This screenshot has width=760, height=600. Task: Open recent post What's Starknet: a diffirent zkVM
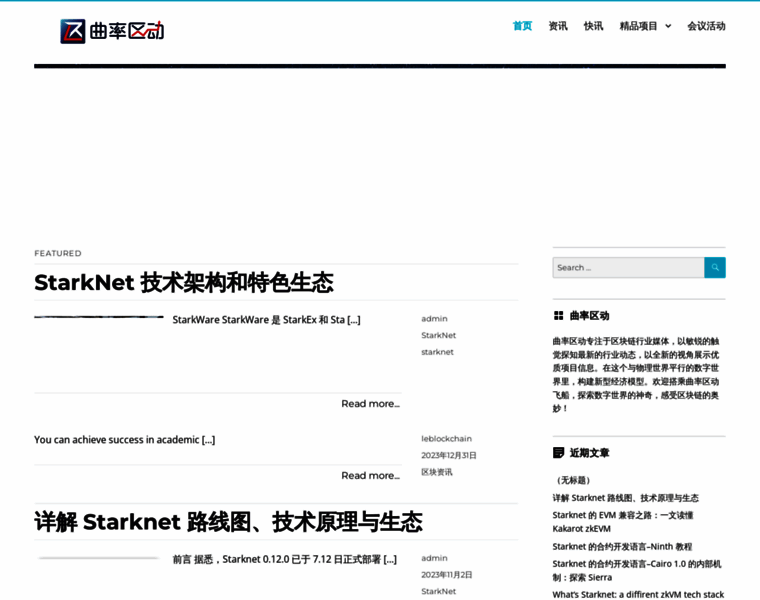[638, 594]
